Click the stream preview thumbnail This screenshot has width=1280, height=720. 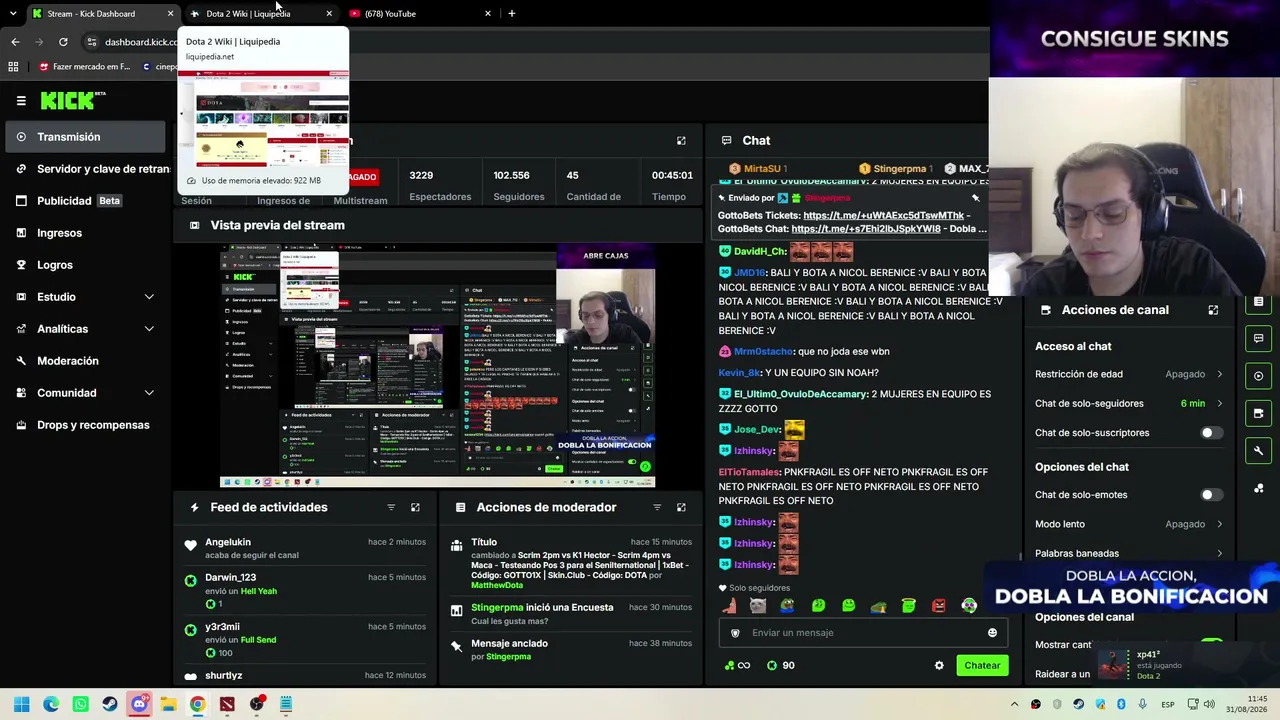coord(437,366)
